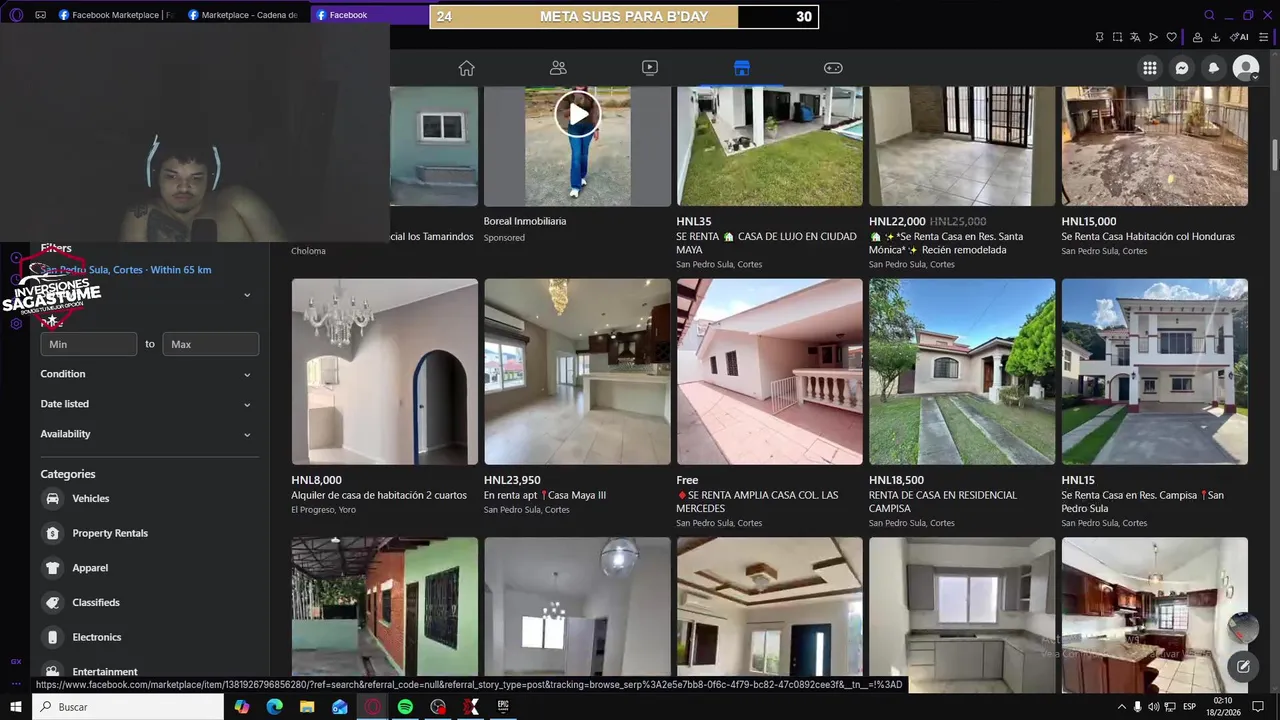1280x720 pixels.
Task: Open Microsoft Edge from the taskbar
Action: (274, 707)
